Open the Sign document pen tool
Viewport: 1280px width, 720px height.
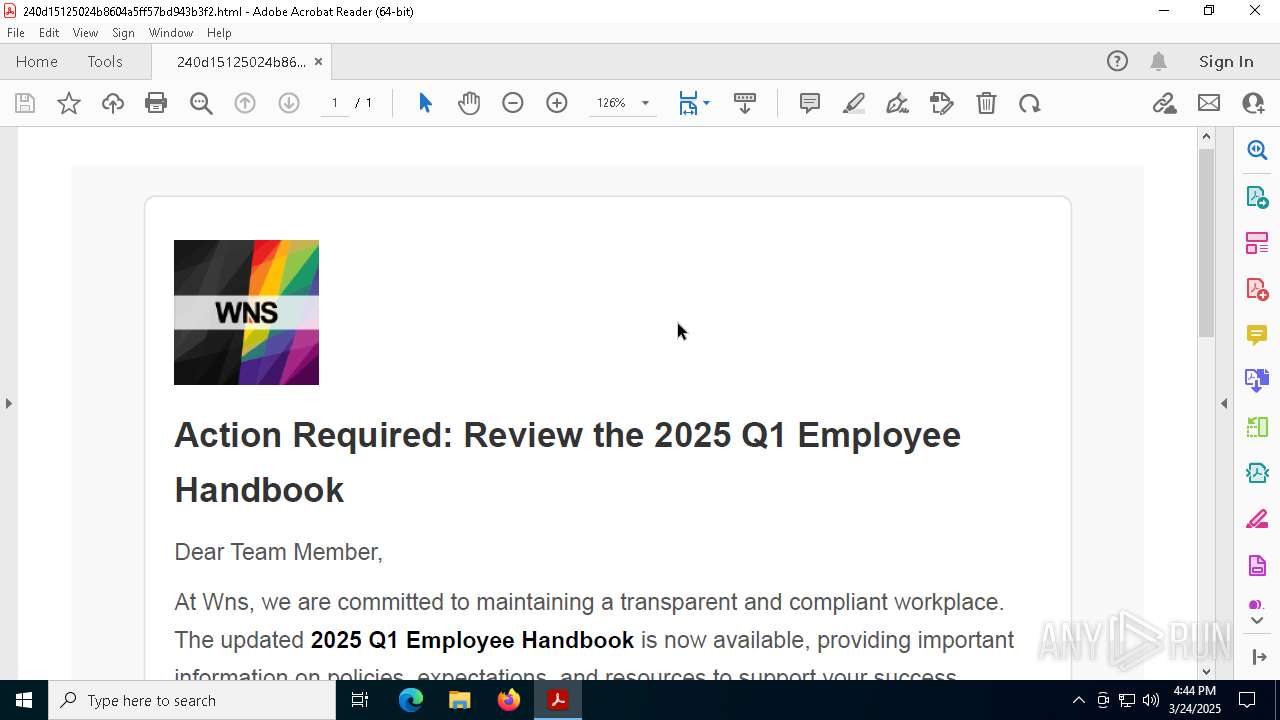click(x=898, y=103)
